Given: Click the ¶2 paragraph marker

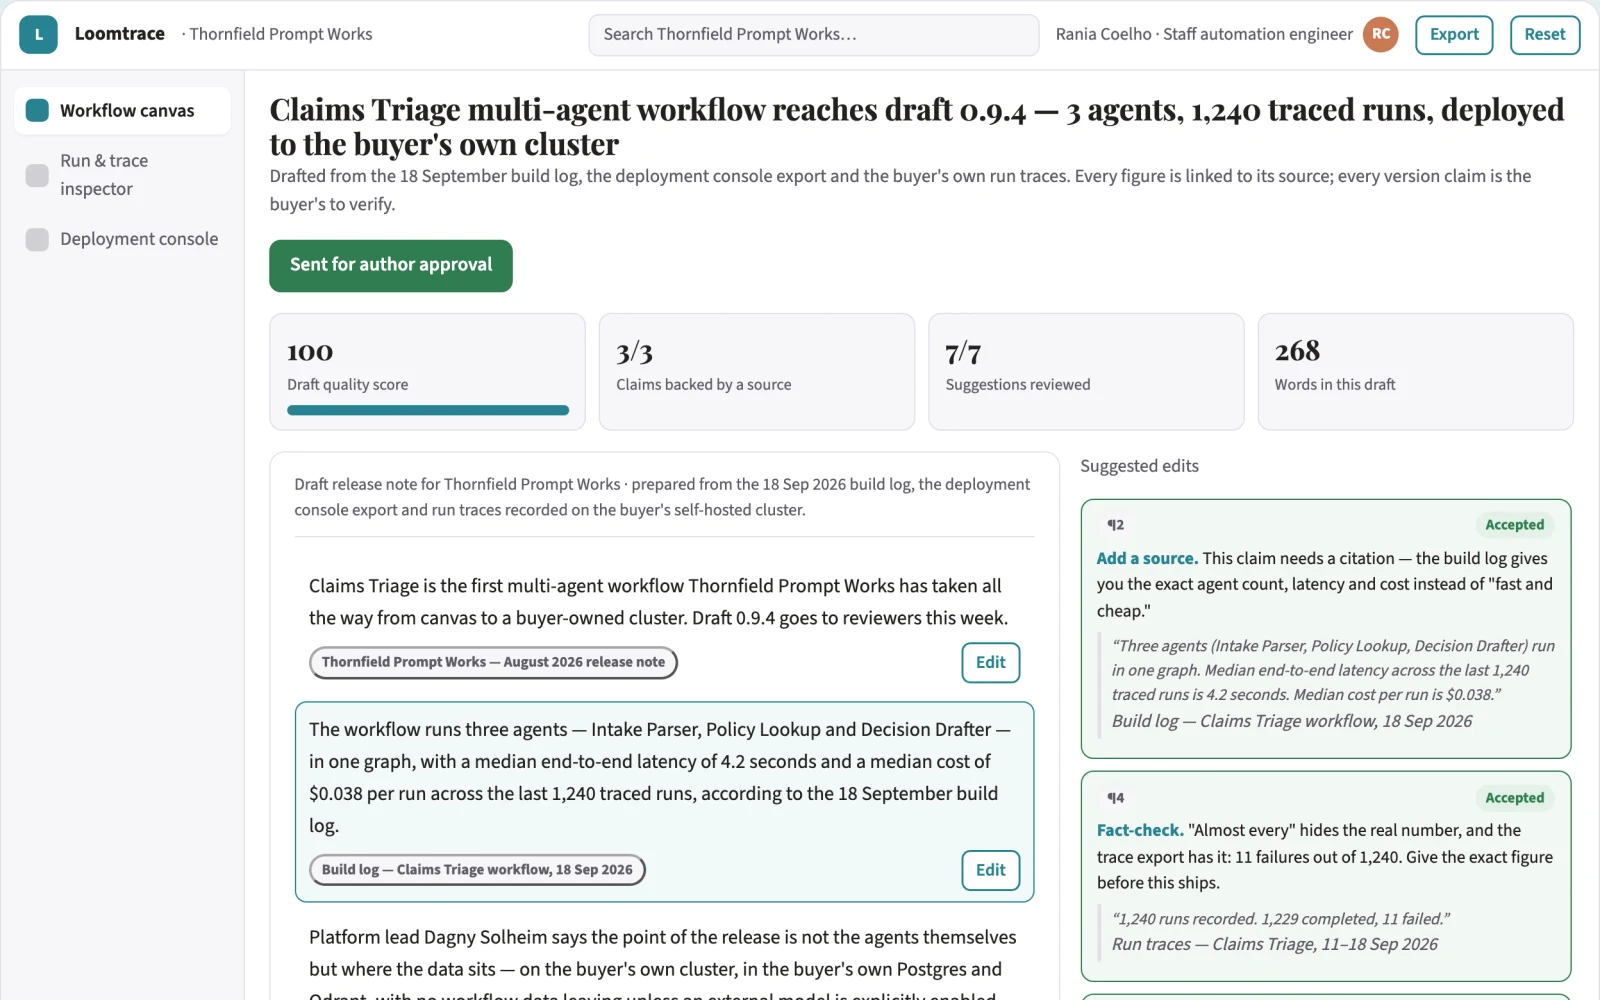Looking at the screenshot, I should pos(1115,525).
